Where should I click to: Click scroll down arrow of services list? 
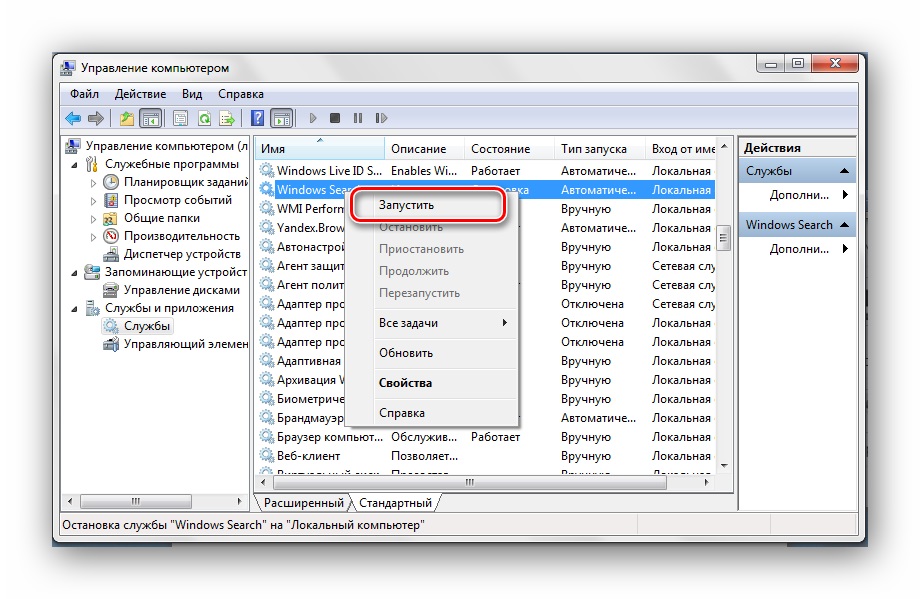[x=724, y=466]
